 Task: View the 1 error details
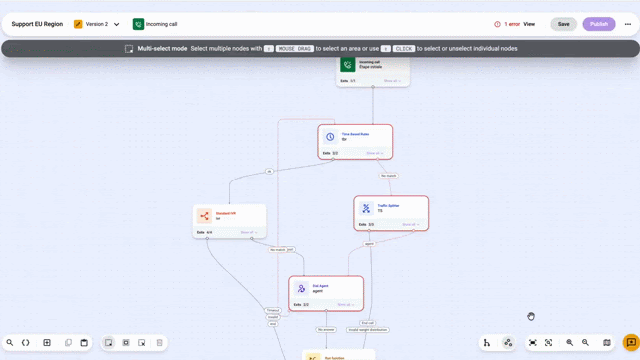pos(529,24)
